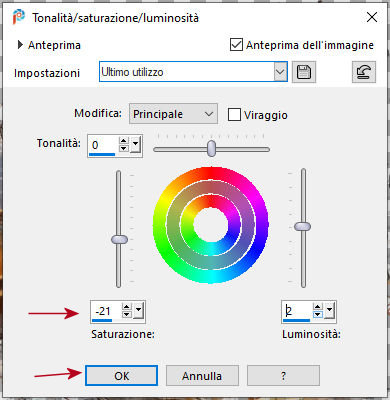The width and height of the screenshot is (390, 400).
Task: Open the Impostazioni presets dropdown
Action: coord(280,72)
